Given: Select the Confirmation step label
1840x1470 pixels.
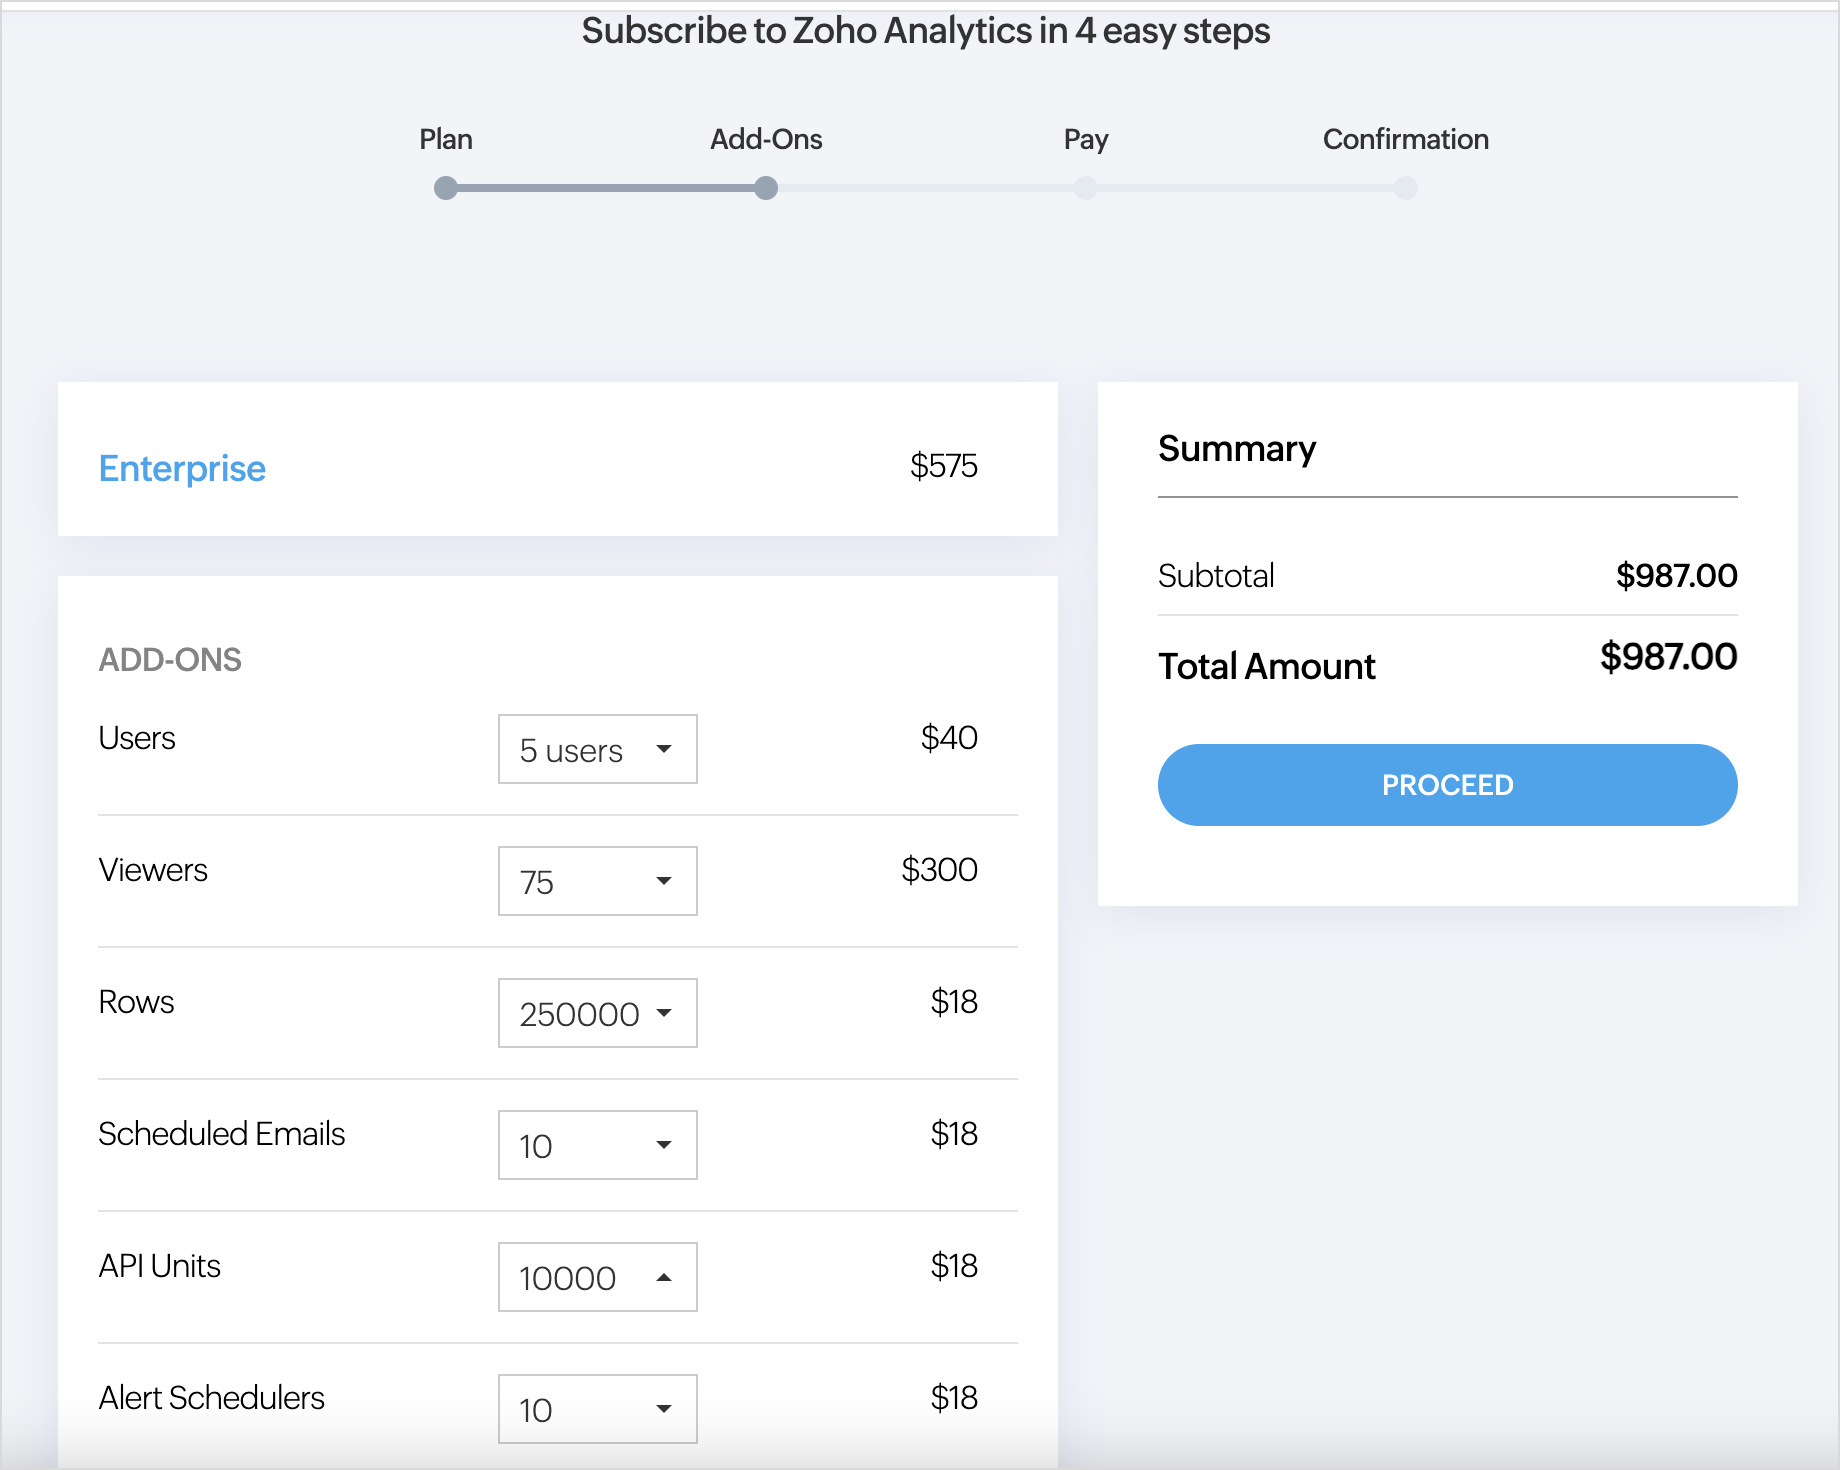Looking at the screenshot, I should tap(1406, 139).
